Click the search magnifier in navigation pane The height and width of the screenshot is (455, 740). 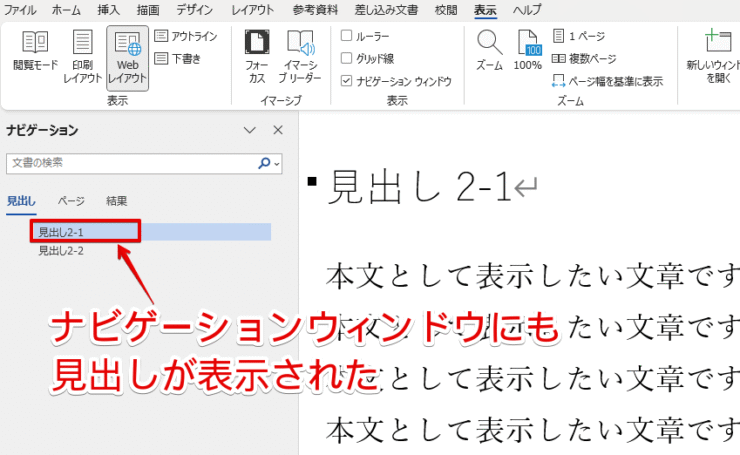[x=264, y=163]
